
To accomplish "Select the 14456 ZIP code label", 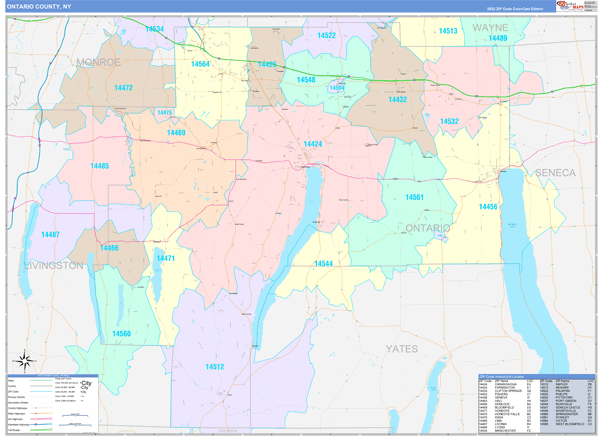I will click(488, 207).
